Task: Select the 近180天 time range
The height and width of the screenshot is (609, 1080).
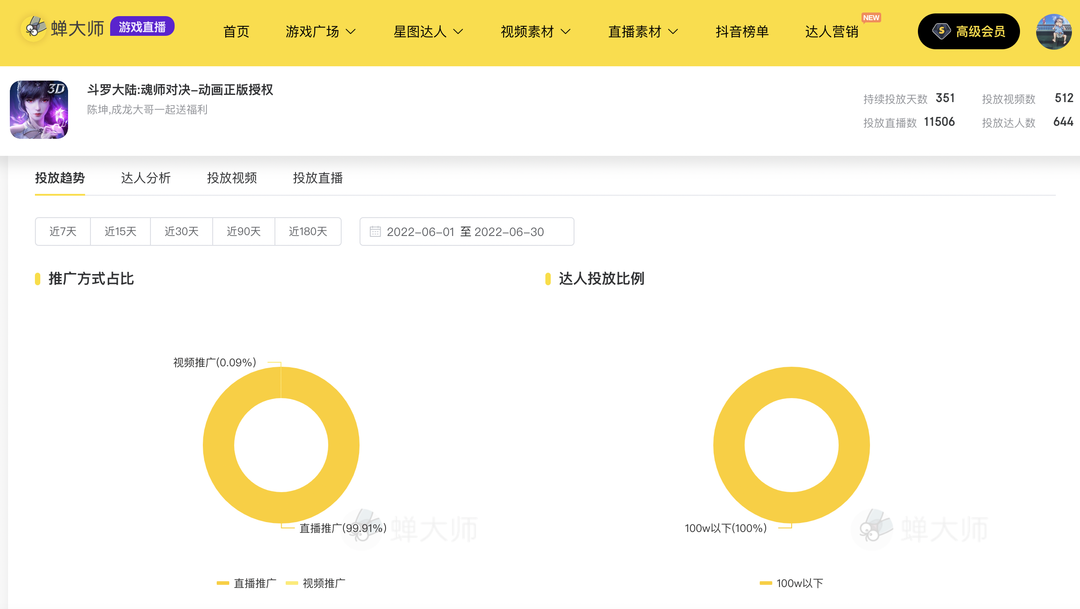Action: (308, 231)
